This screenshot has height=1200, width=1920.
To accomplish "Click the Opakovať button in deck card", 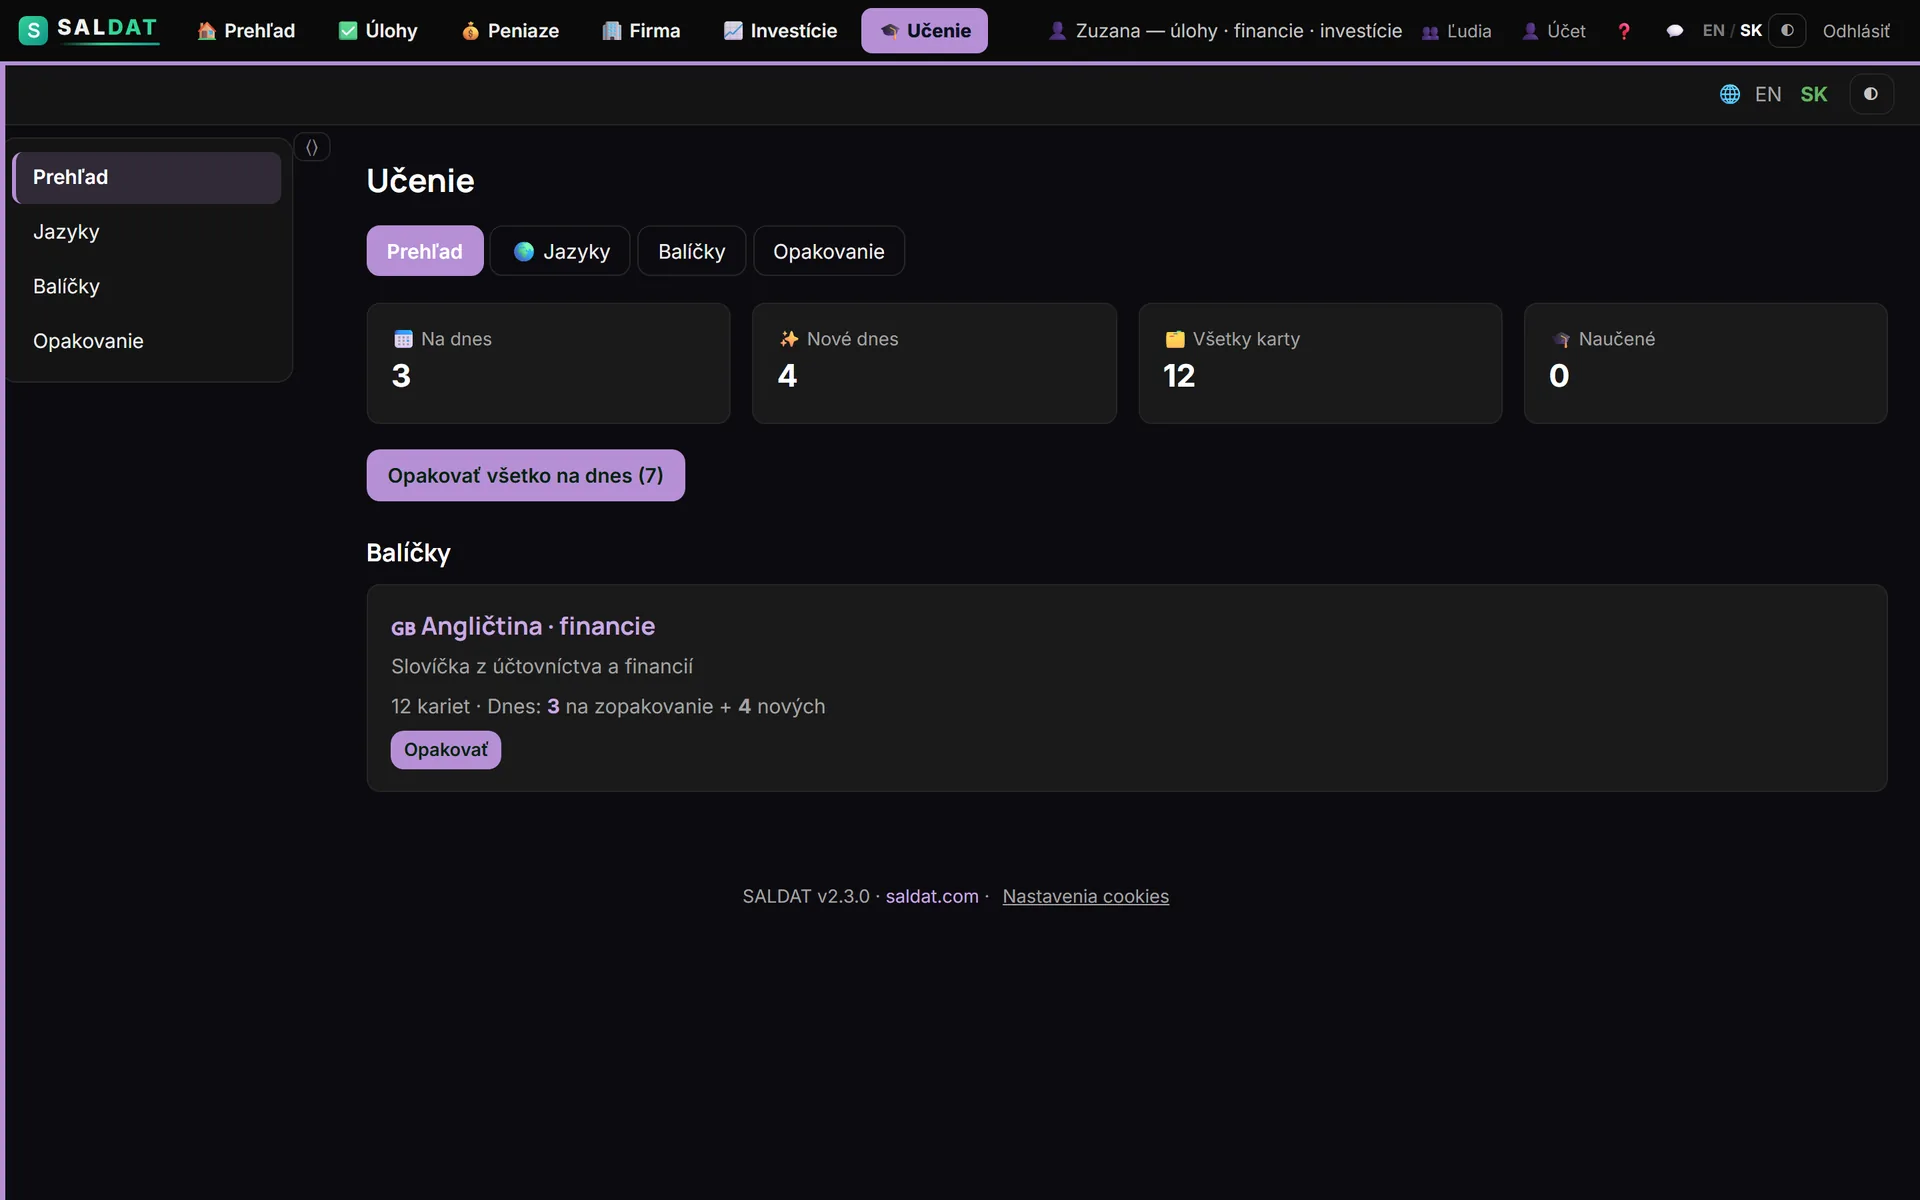I will click(x=446, y=750).
